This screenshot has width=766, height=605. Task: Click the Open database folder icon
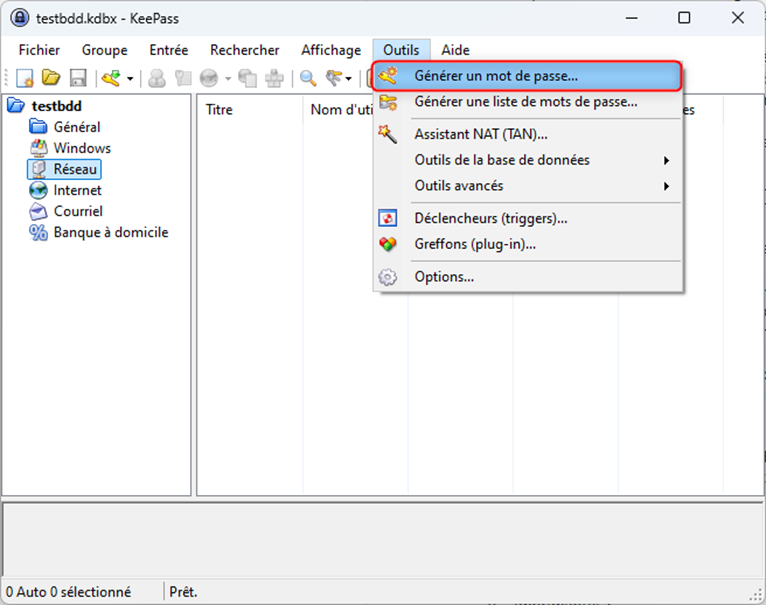[x=51, y=78]
